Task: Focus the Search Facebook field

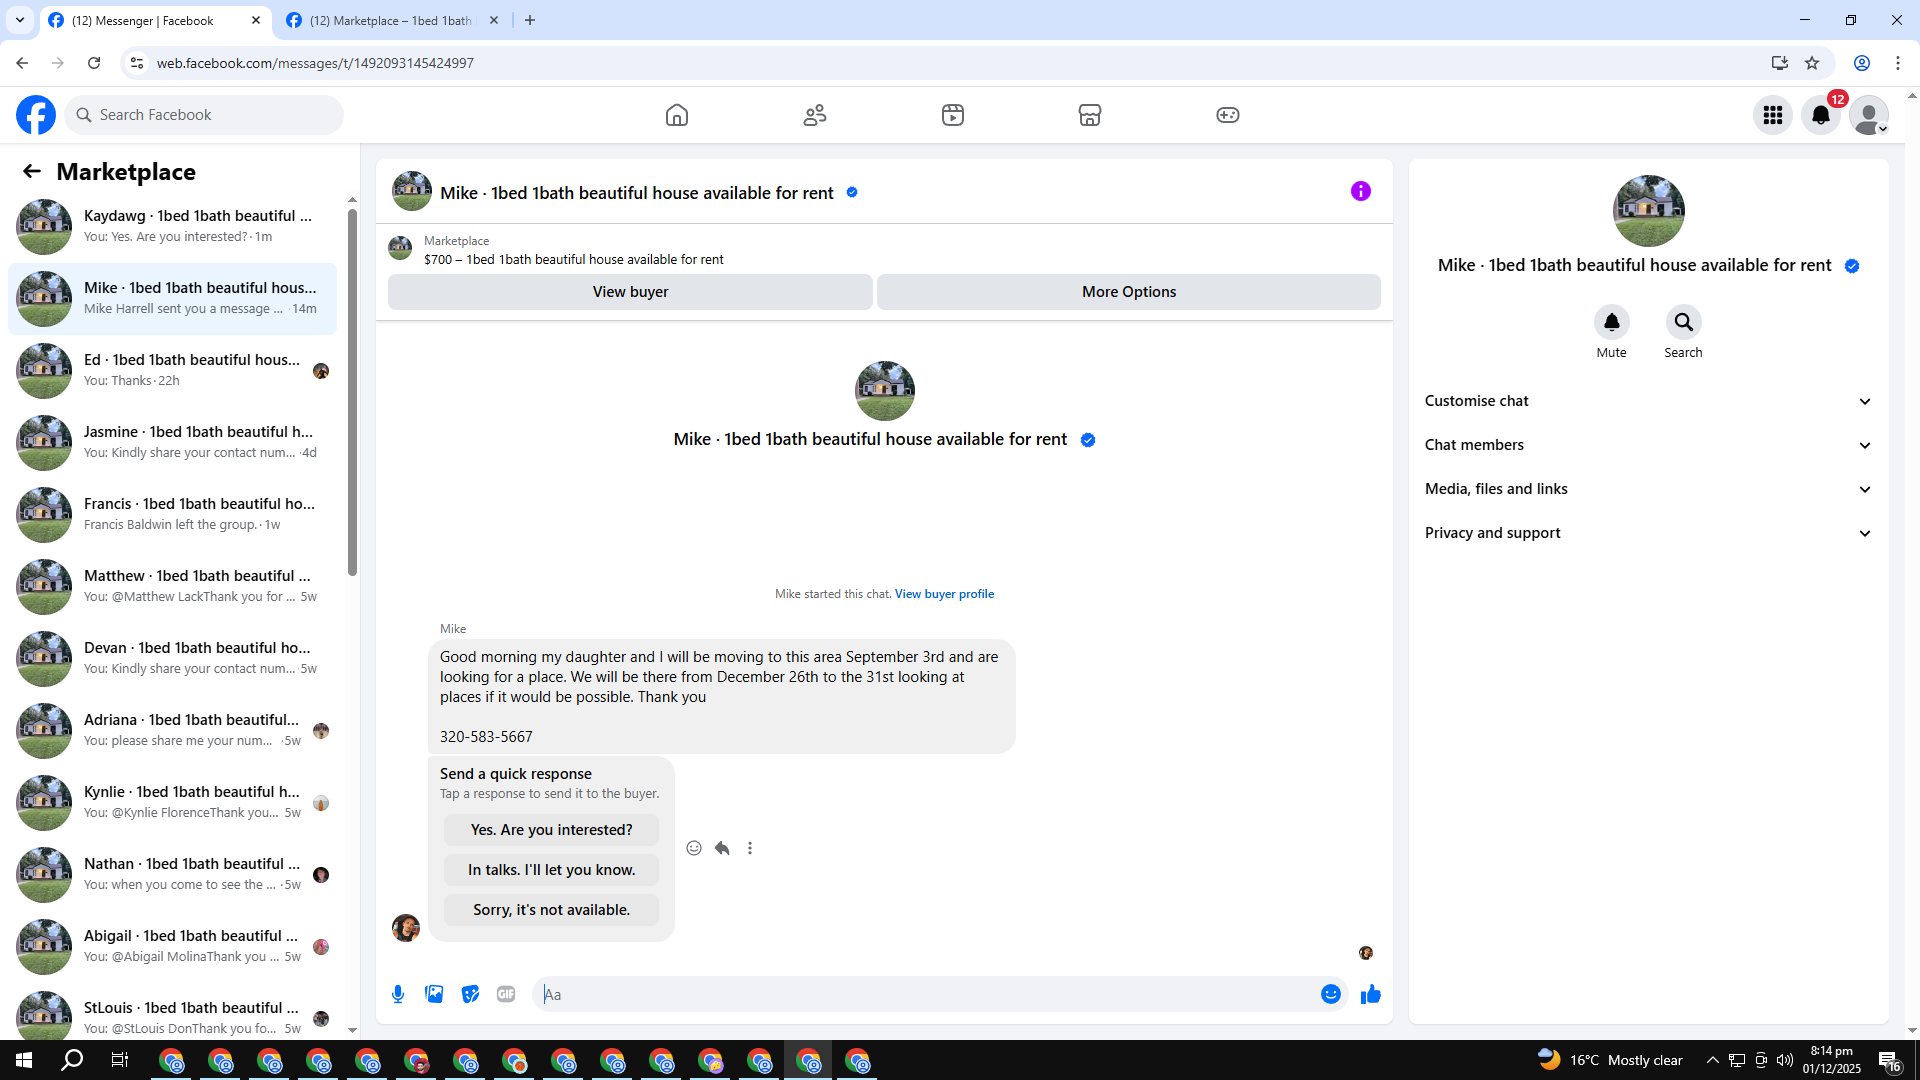Action: pos(205,115)
